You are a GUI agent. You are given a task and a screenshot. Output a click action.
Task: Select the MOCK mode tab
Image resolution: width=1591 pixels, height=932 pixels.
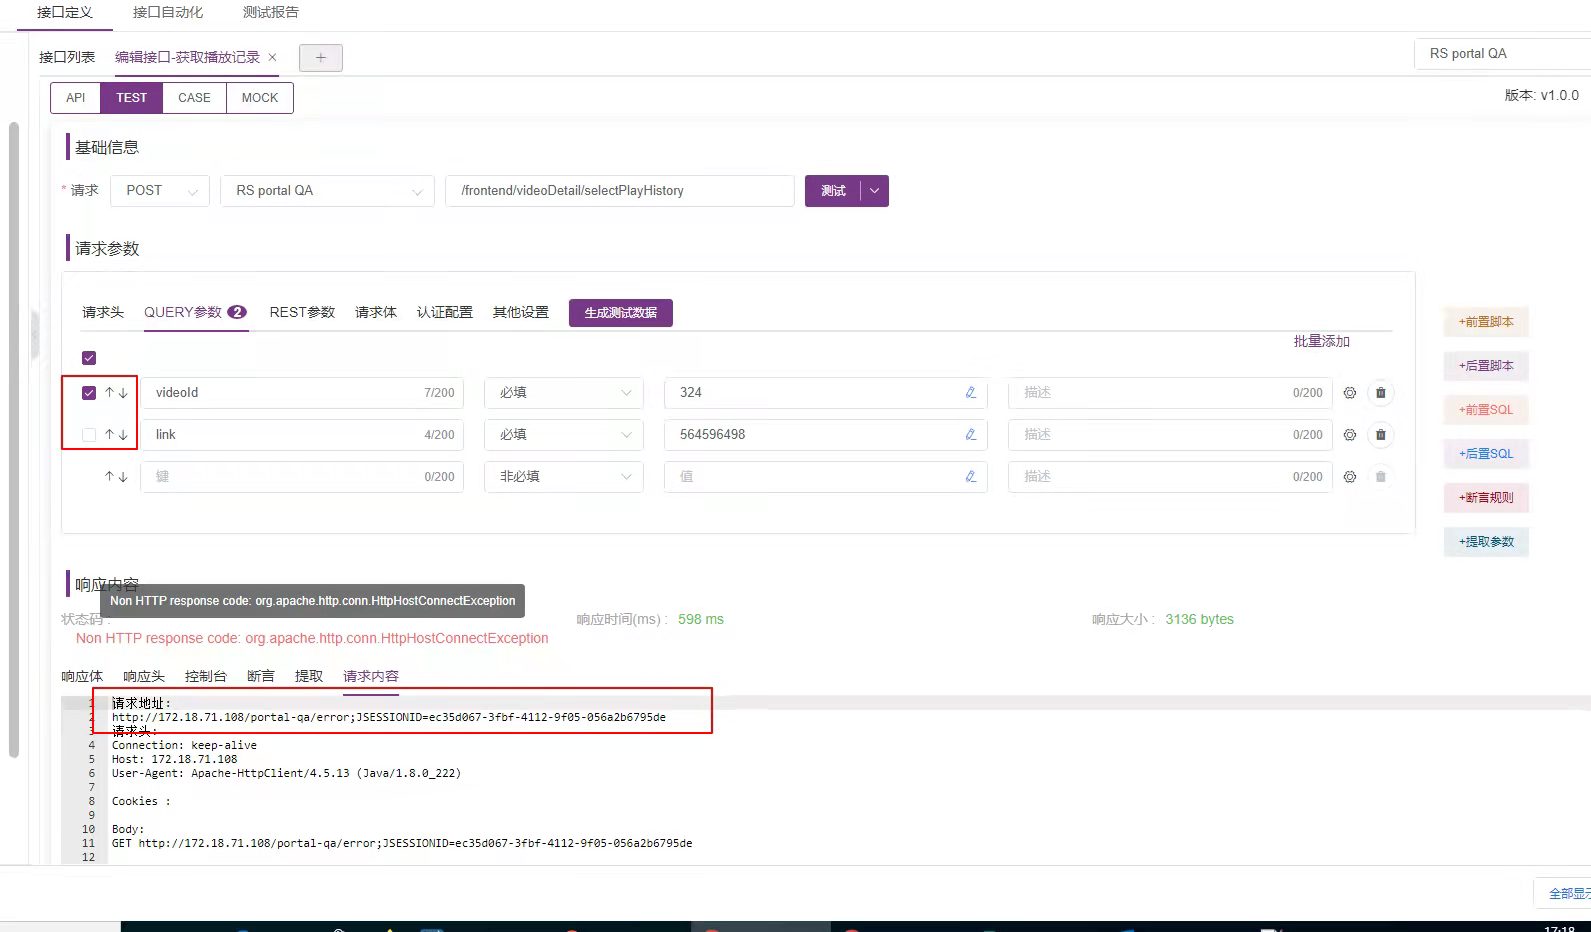tap(260, 98)
